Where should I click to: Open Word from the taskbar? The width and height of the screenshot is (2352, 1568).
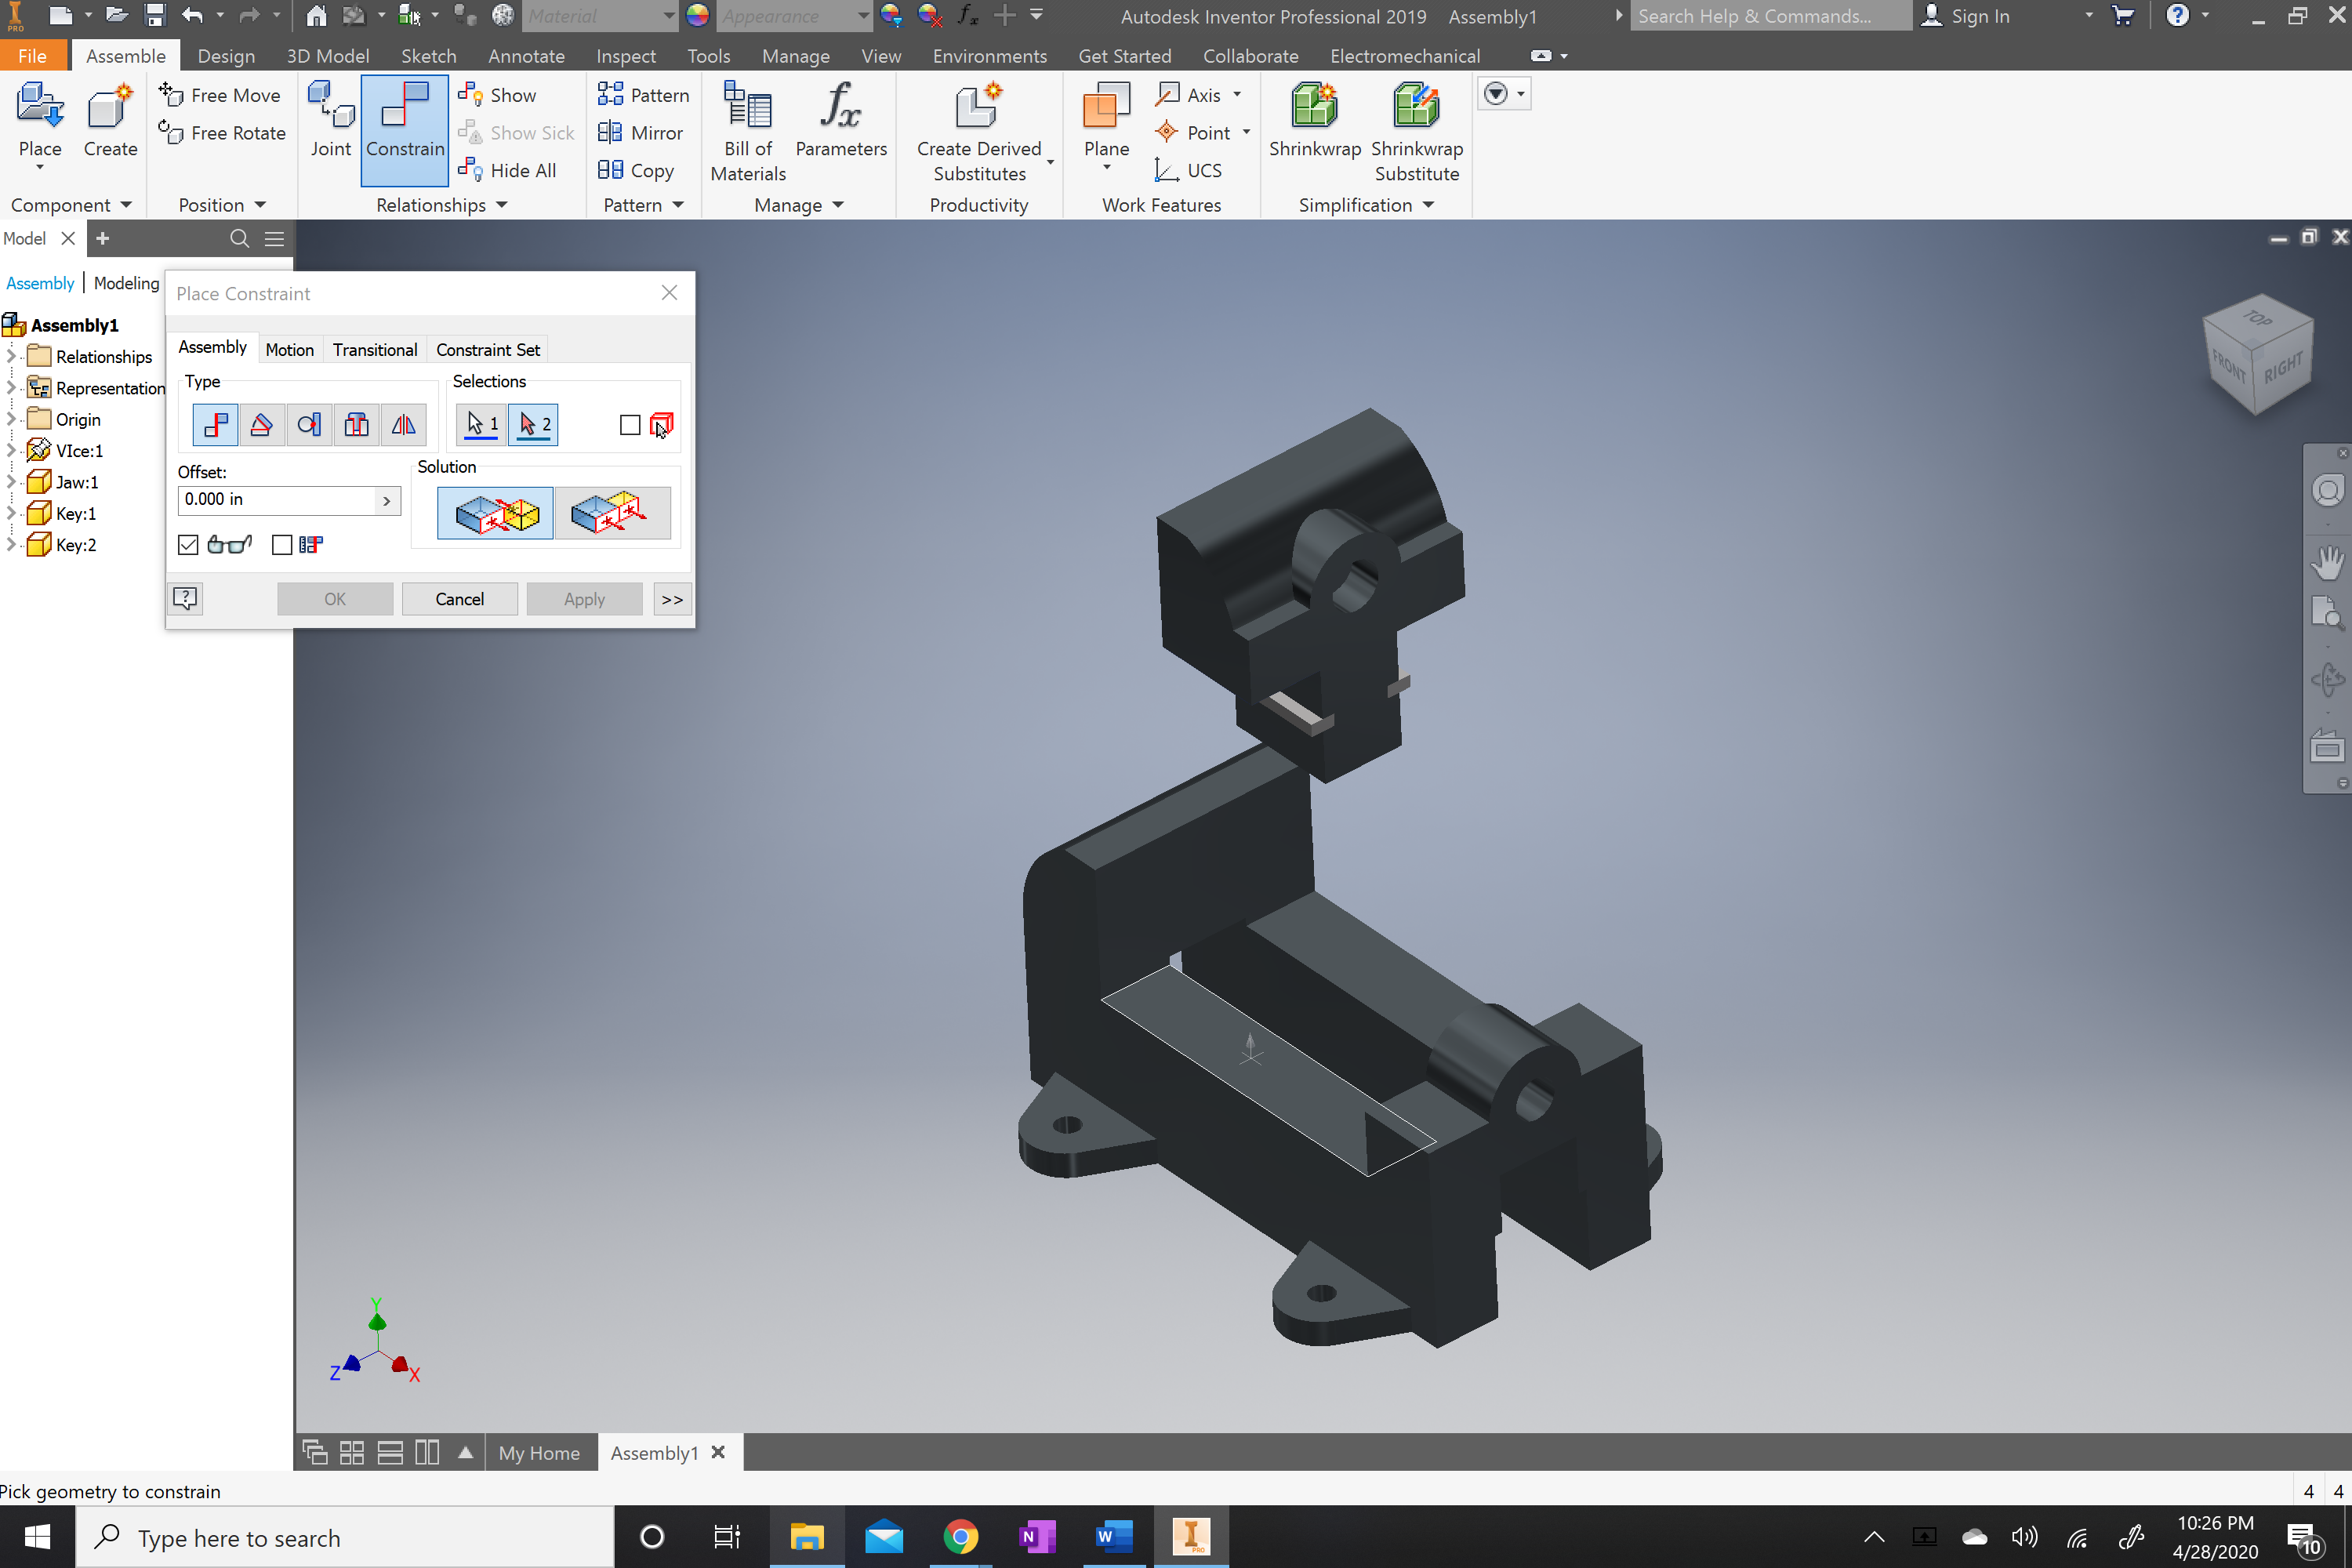coord(1113,1536)
